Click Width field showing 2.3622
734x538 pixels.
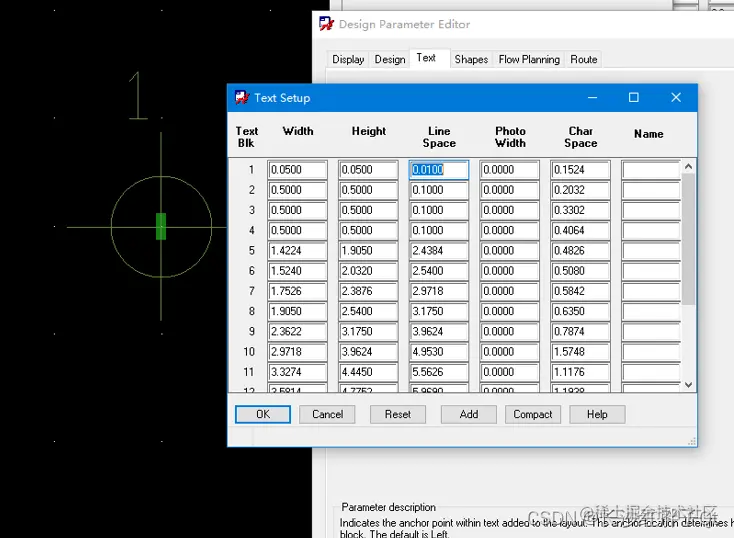tap(298, 332)
